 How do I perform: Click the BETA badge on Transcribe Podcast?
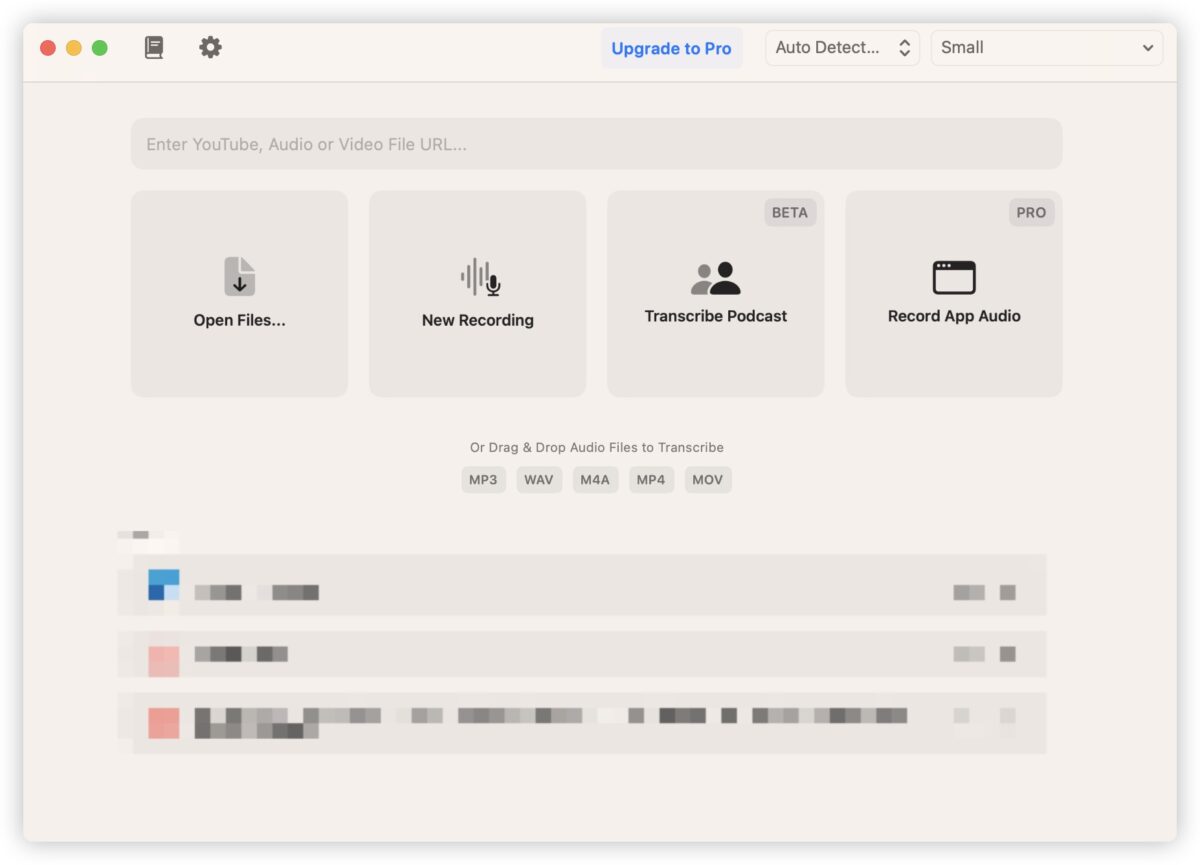(x=789, y=212)
